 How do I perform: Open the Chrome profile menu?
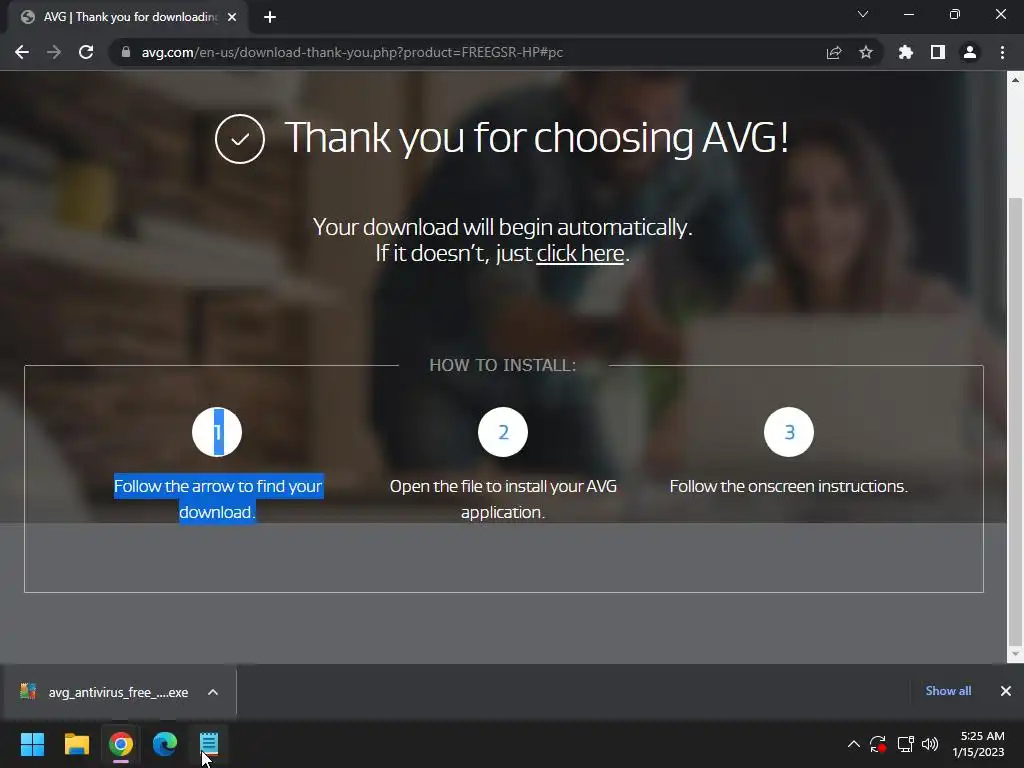point(970,52)
